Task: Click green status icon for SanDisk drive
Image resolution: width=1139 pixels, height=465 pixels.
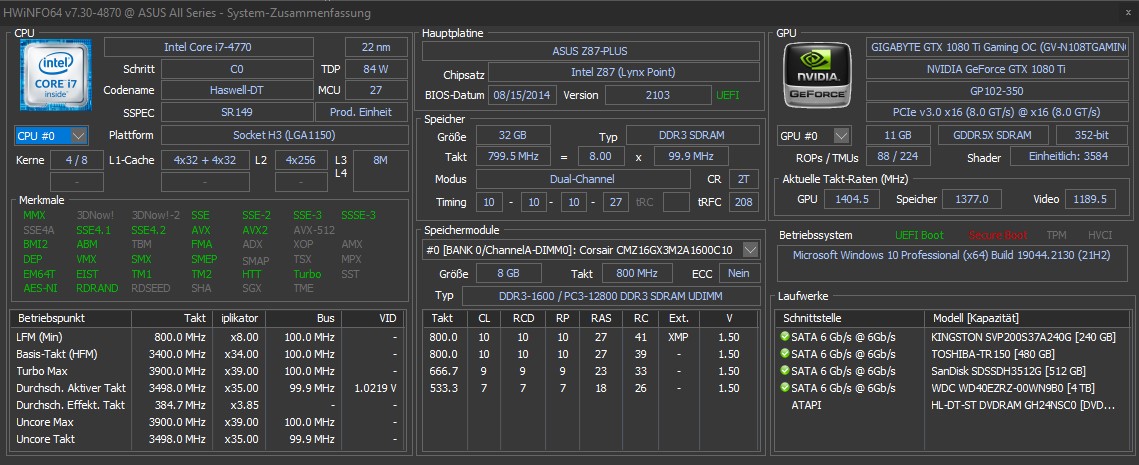Action: [x=785, y=371]
